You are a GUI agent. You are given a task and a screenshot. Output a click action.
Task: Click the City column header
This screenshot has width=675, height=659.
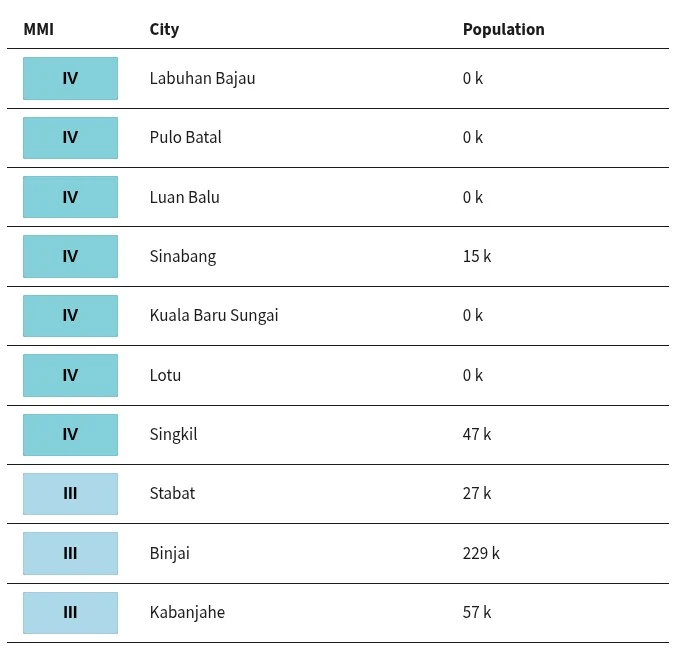click(164, 30)
